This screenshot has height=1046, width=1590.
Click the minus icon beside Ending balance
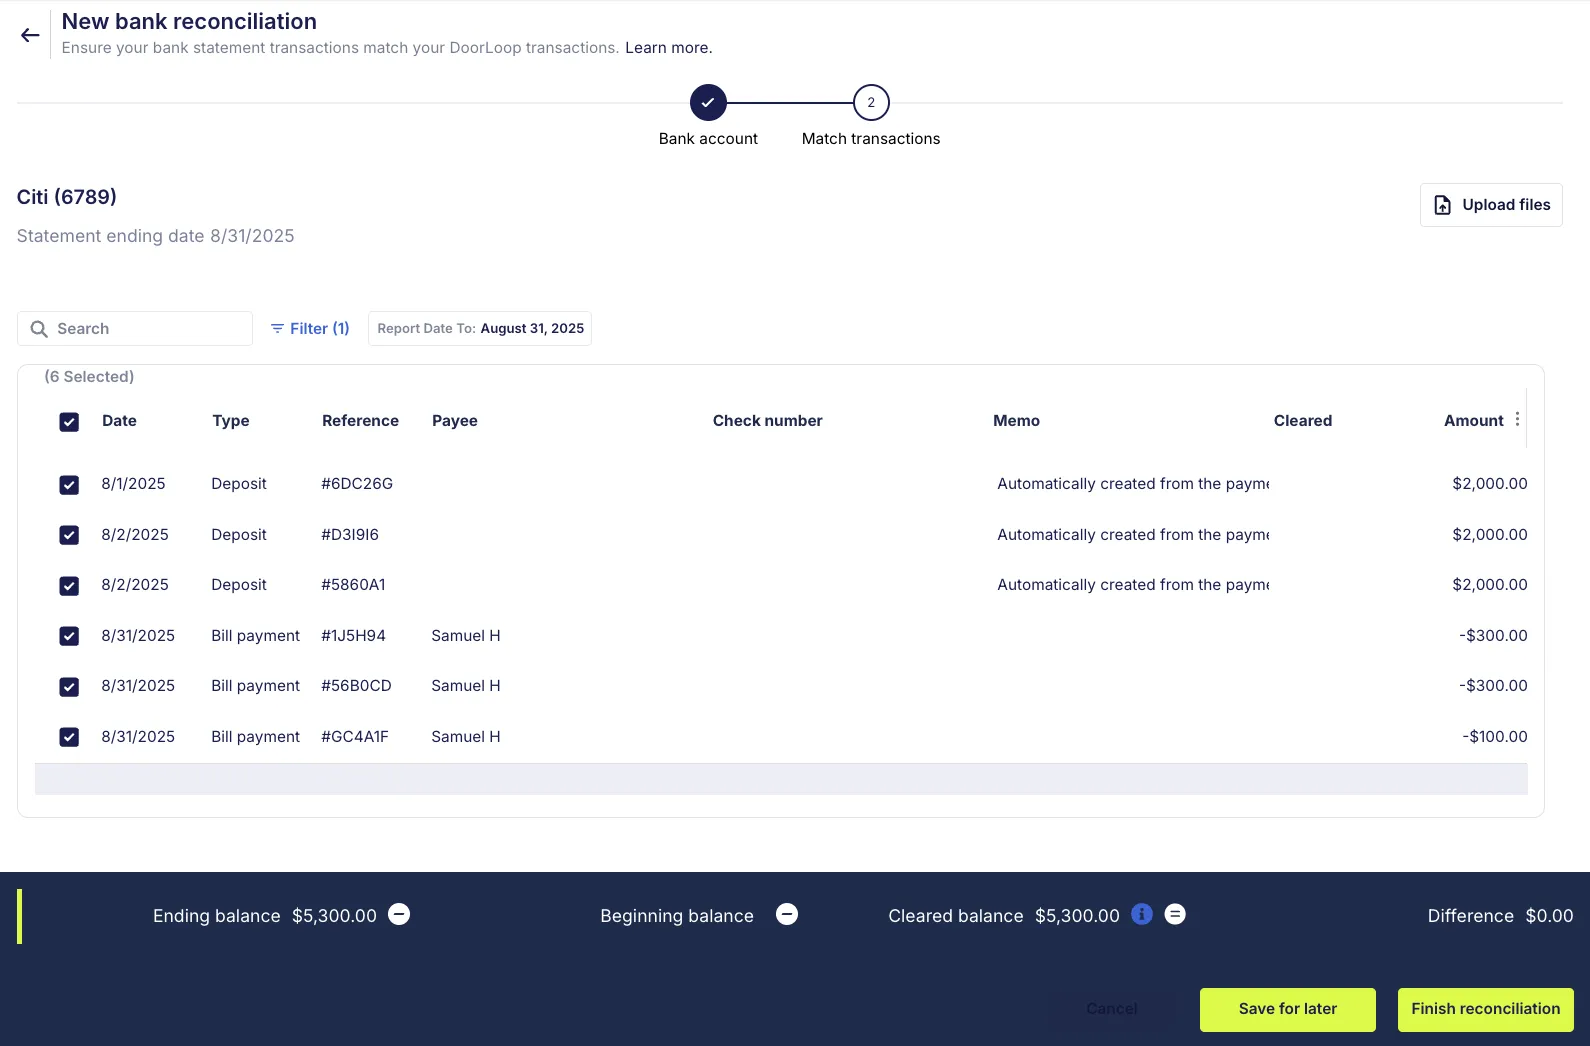pyautogui.click(x=399, y=914)
